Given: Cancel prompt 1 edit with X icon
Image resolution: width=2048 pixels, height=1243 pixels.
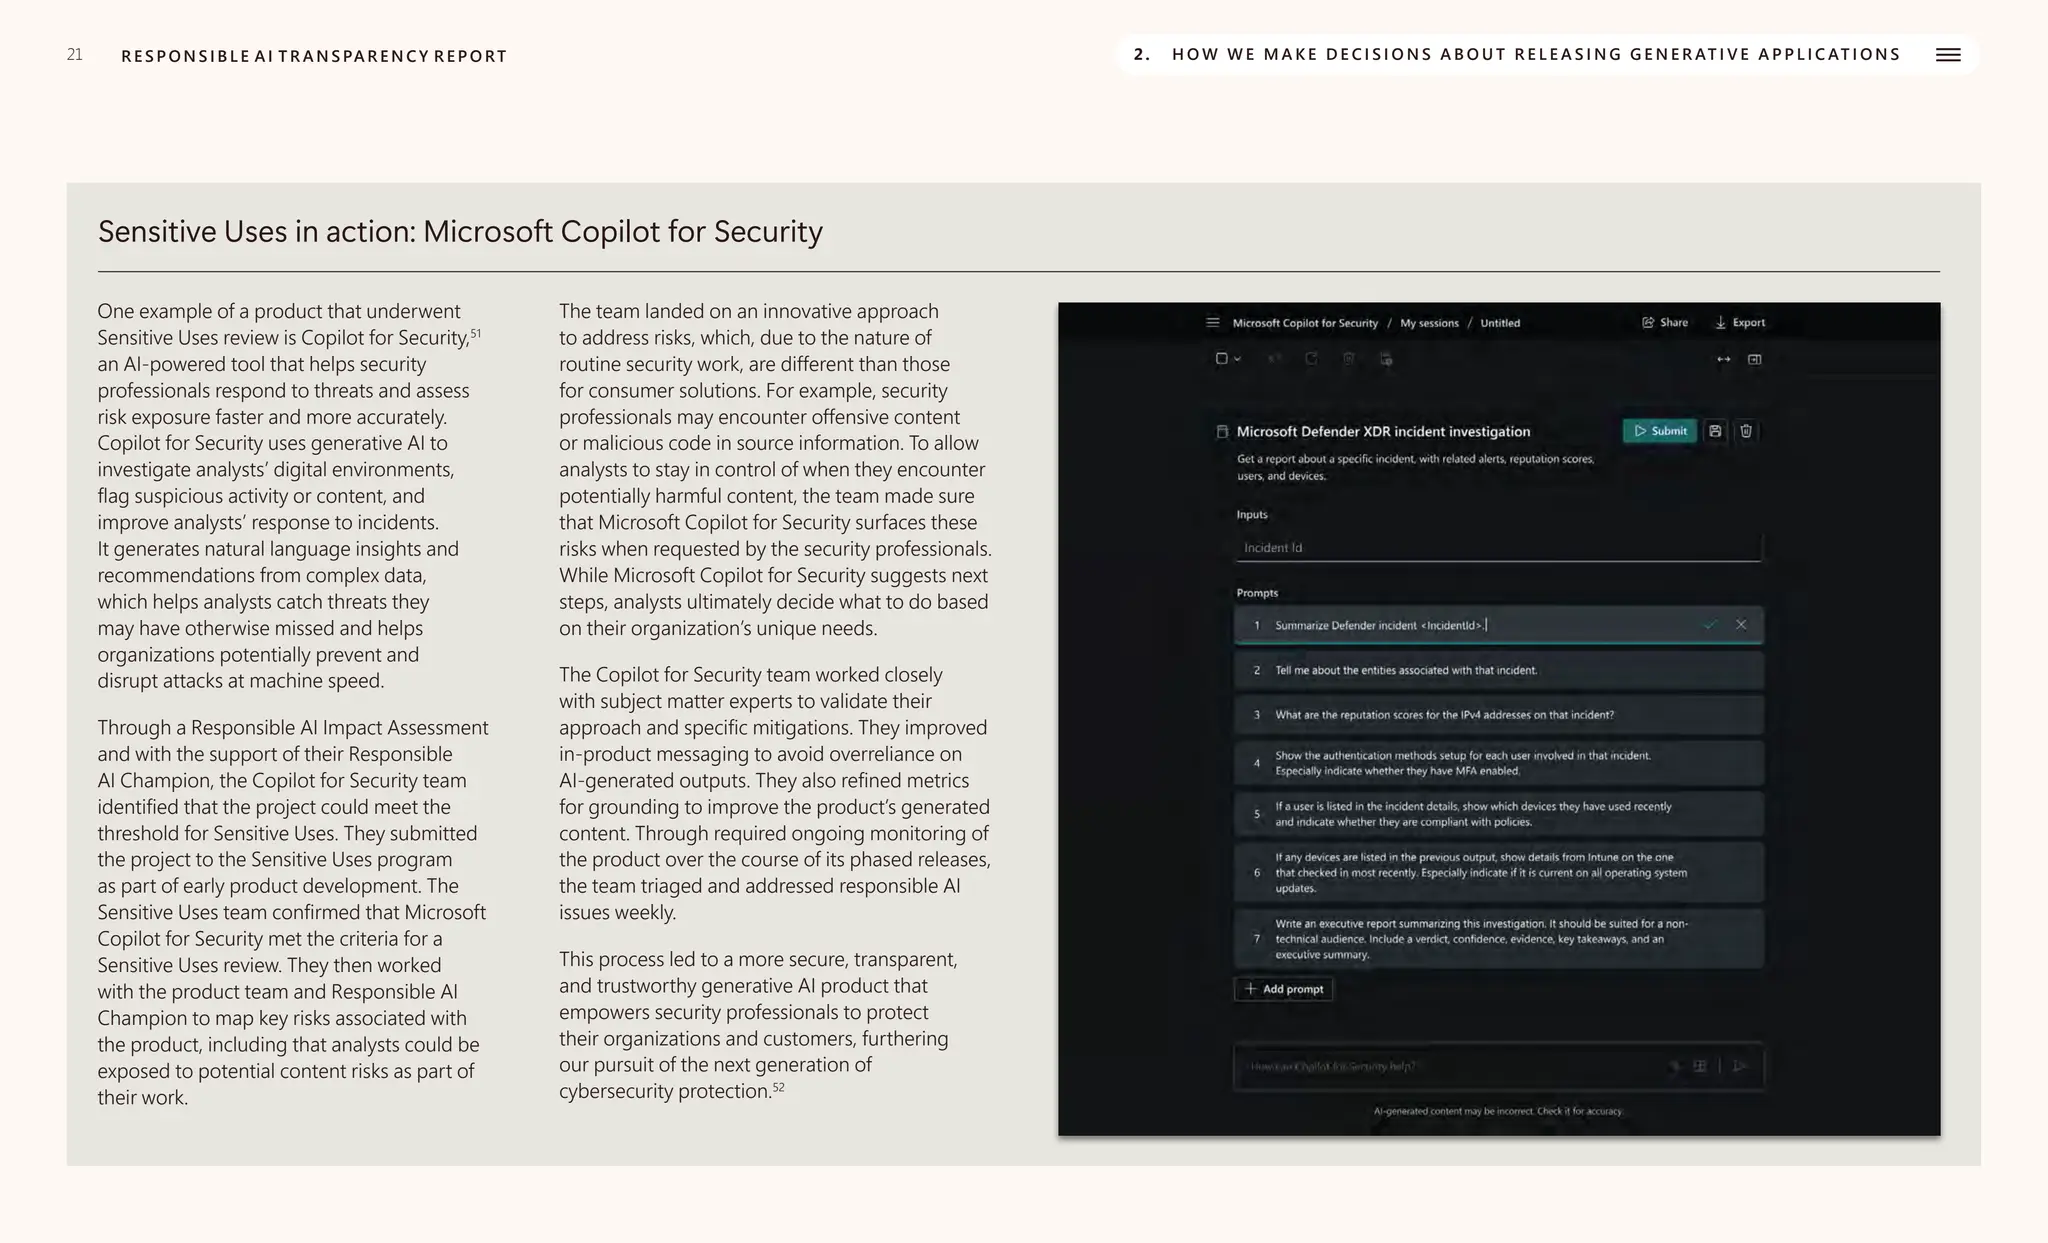Looking at the screenshot, I should (x=1741, y=625).
